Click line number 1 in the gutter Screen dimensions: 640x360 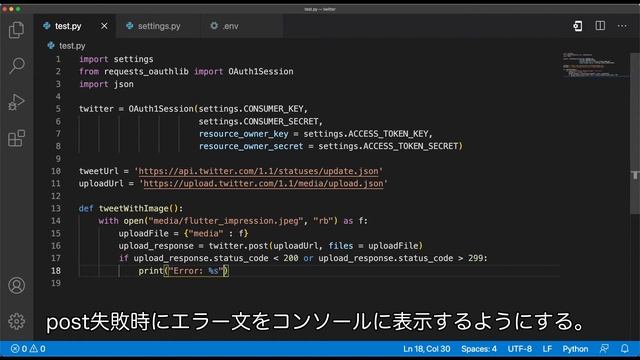(x=58, y=59)
